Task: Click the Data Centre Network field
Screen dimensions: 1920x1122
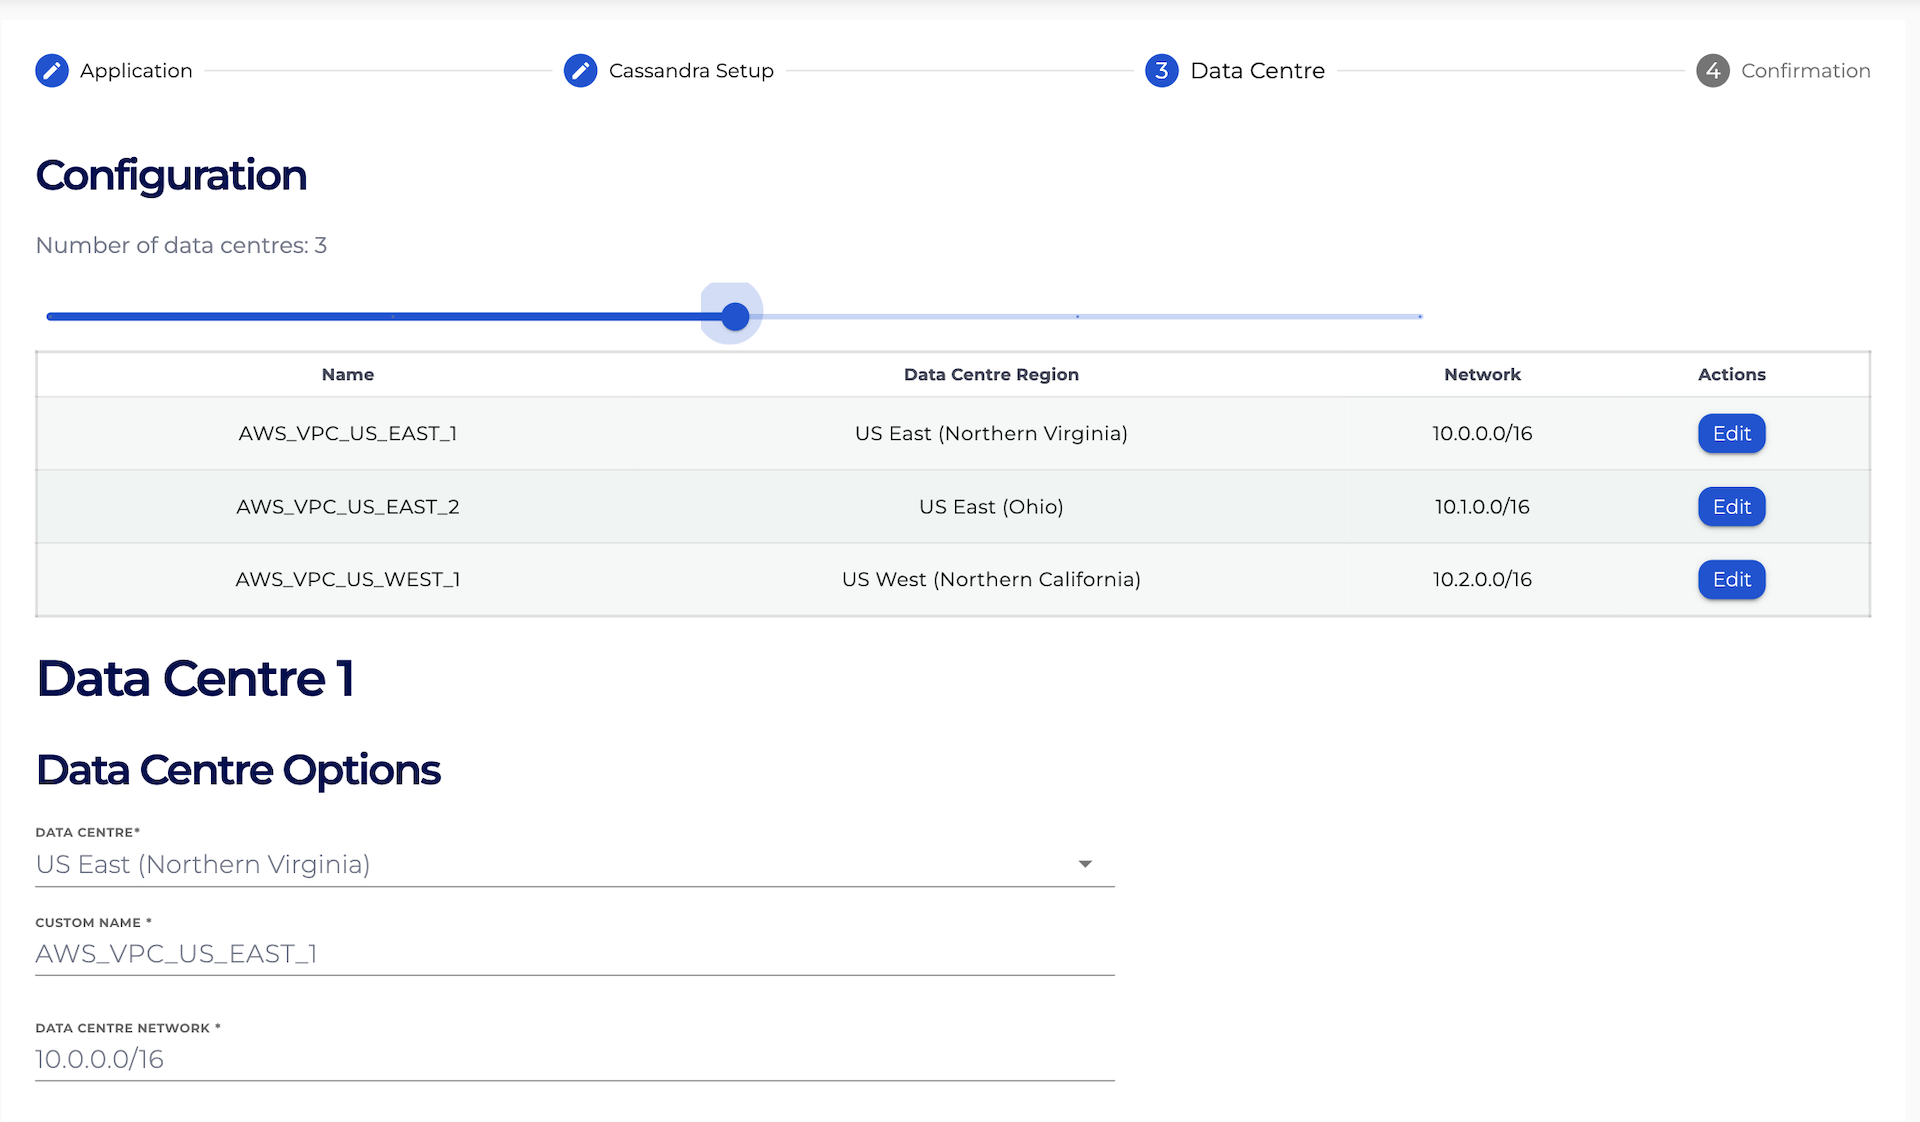Action: pos(574,1059)
